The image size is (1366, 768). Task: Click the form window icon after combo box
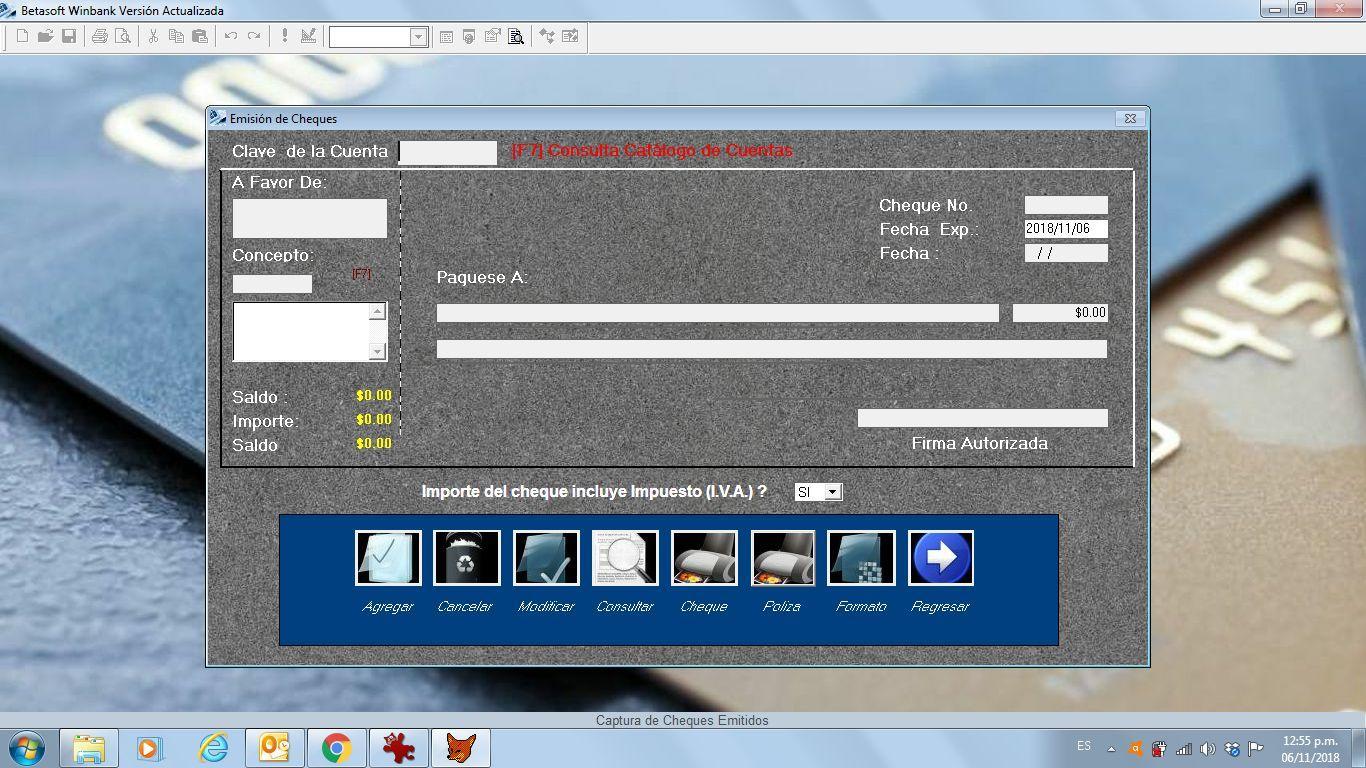click(446, 36)
